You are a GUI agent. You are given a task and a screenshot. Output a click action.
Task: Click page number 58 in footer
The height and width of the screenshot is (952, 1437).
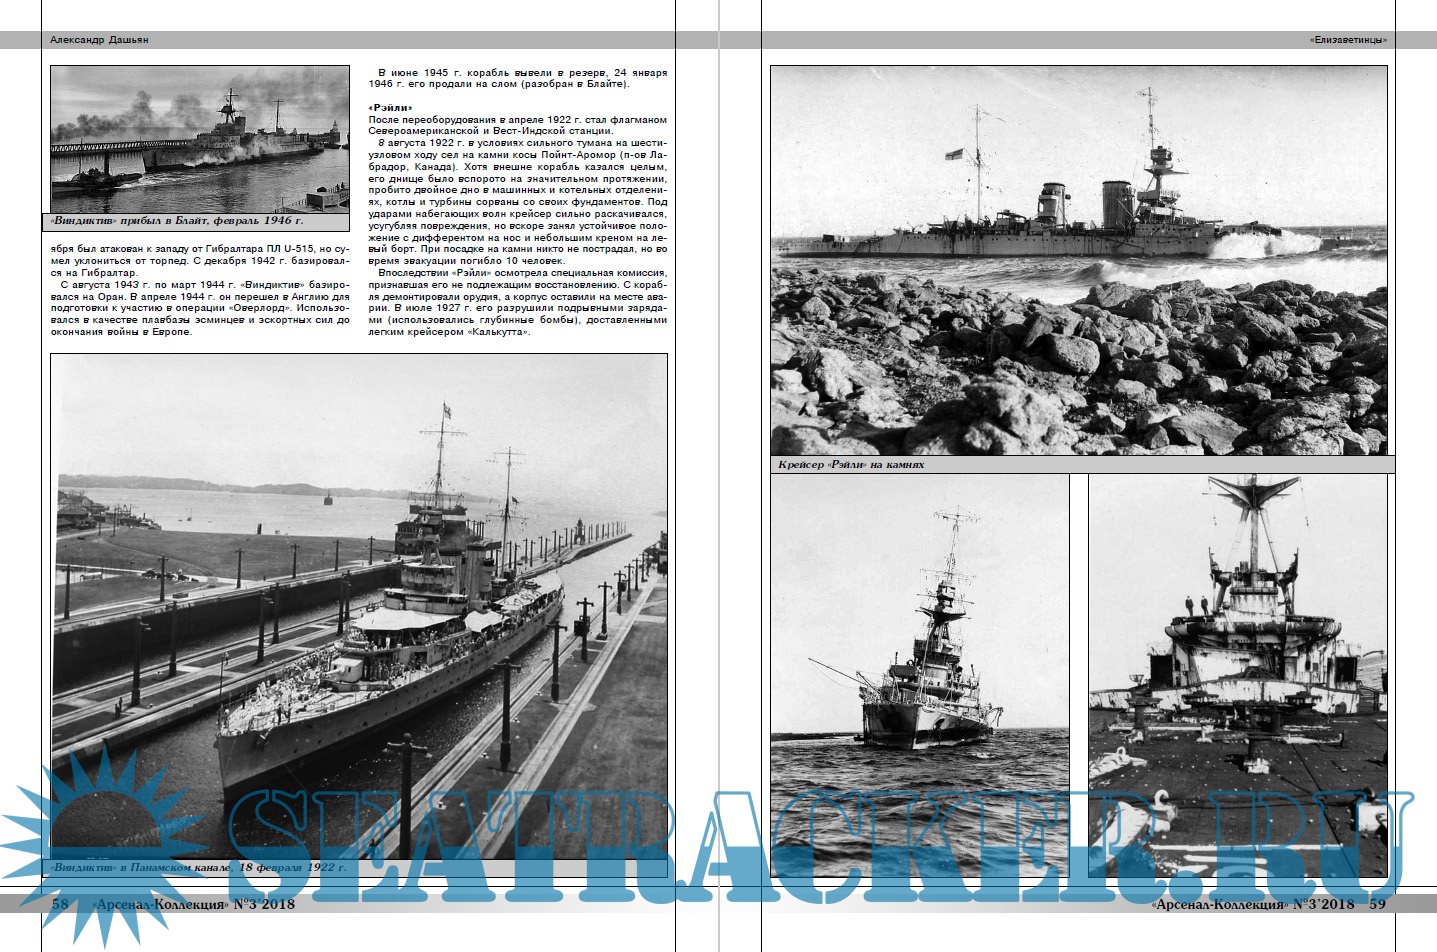tap(60, 904)
